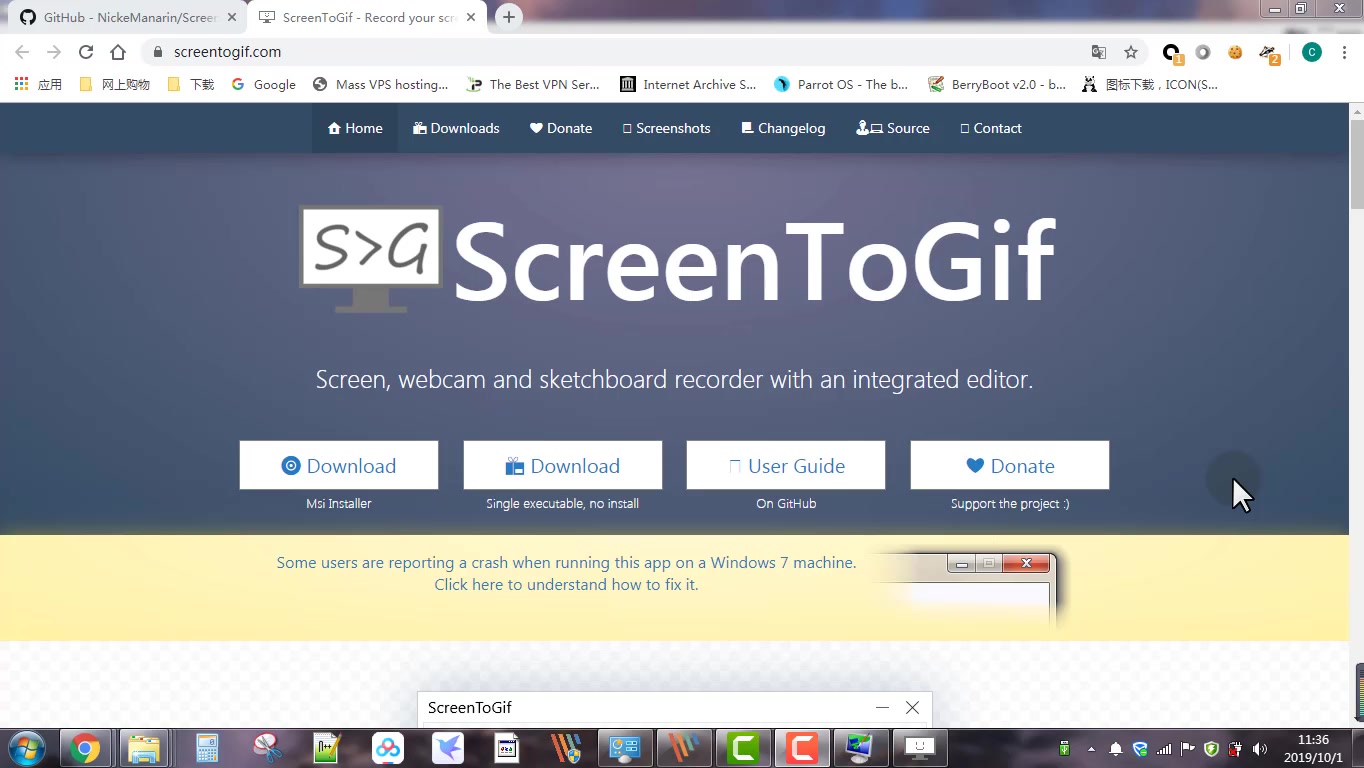Open the 应用 apps bookmark
The height and width of the screenshot is (768, 1364).
[38, 85]
